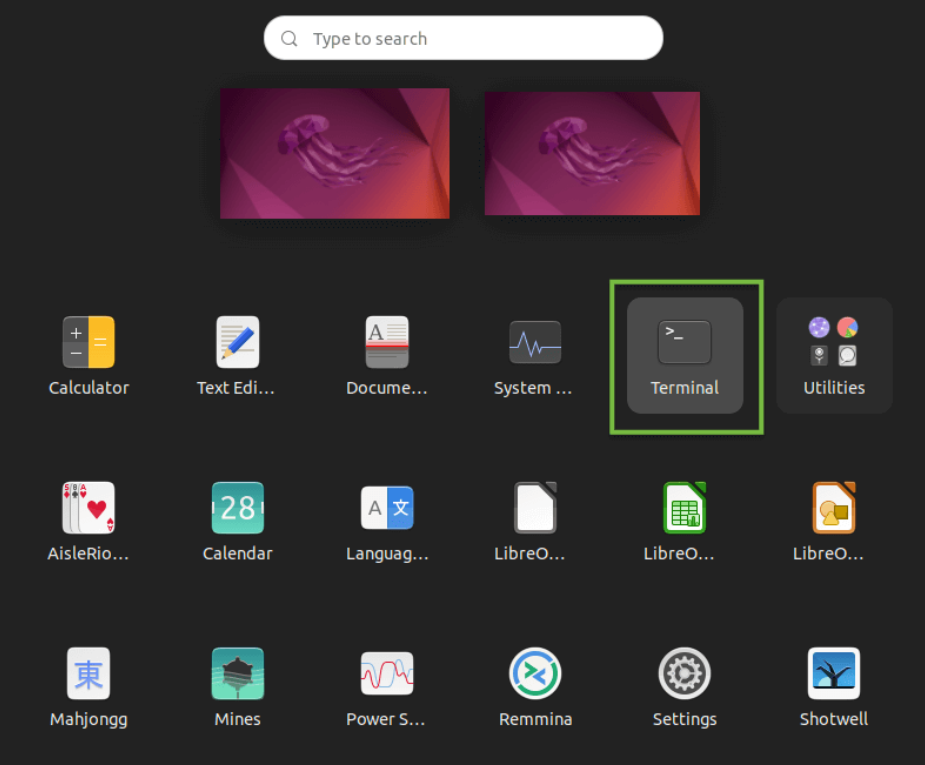
Task: Open the Calculator app
Action: pos(88,355)
